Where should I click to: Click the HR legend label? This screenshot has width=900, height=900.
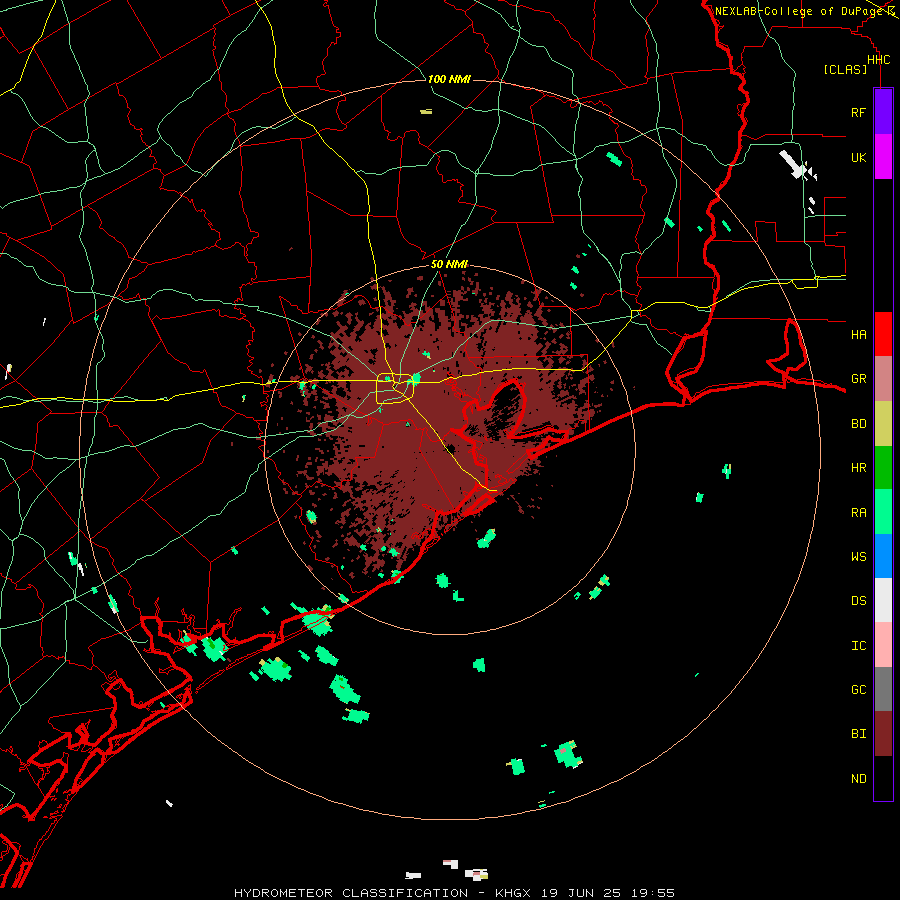tap(858, 468)
